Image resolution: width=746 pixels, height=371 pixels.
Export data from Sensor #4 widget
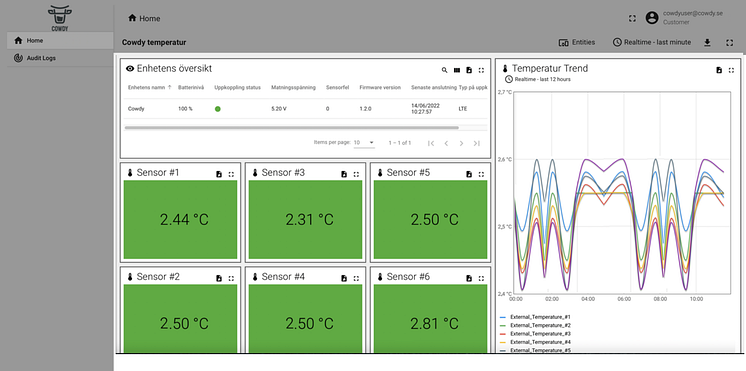click(x=344, y=278)
